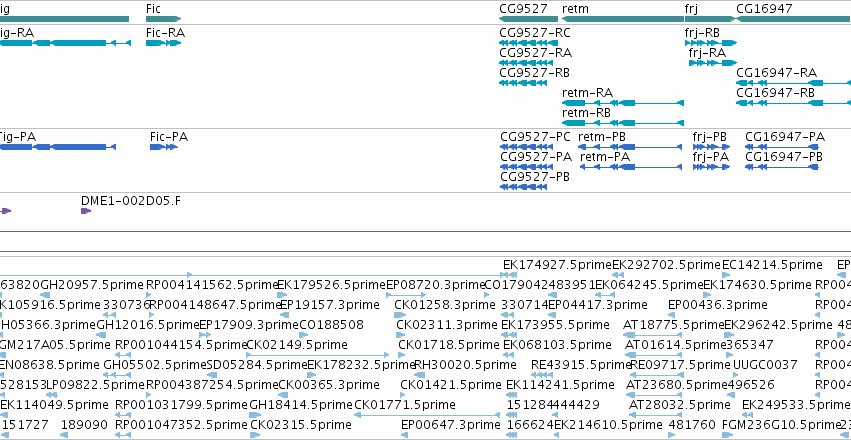Select the UUGC0037 EST label
This screenshot has width=851, height=440.
[x=765, y=365]
